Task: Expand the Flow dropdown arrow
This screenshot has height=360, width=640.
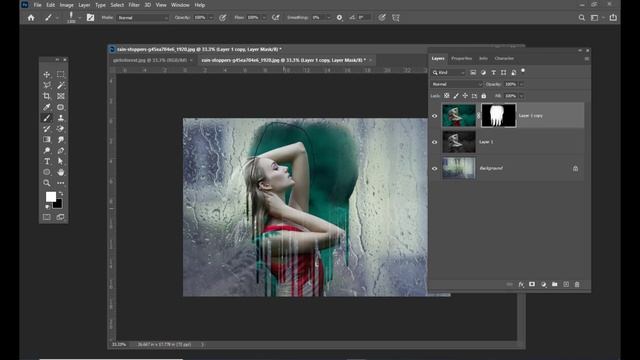Action: pos(264,18)
